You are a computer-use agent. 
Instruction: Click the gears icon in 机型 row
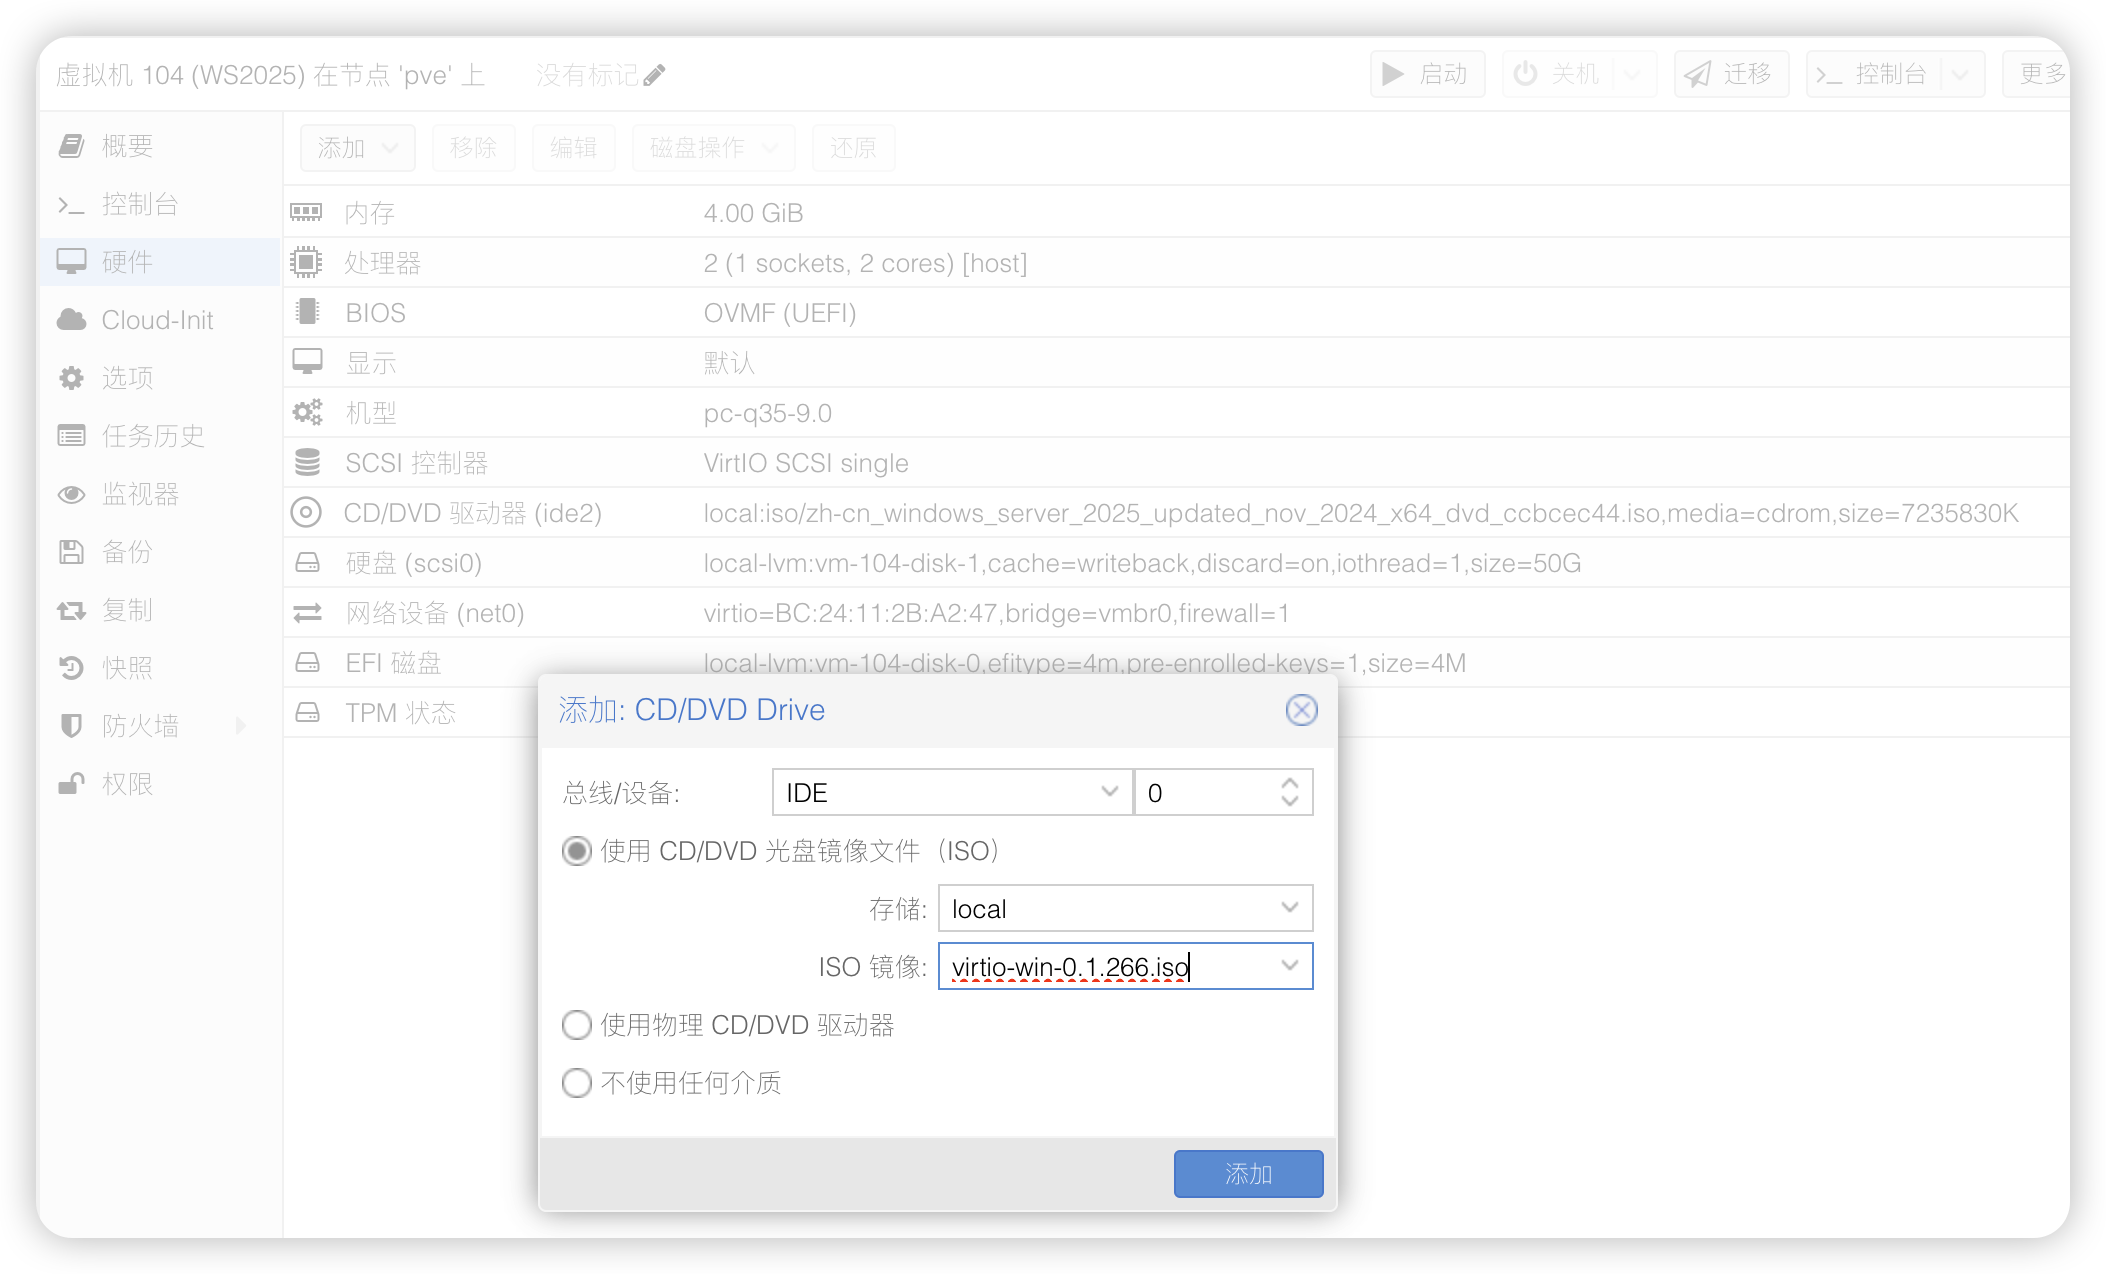tap(307, 412)
